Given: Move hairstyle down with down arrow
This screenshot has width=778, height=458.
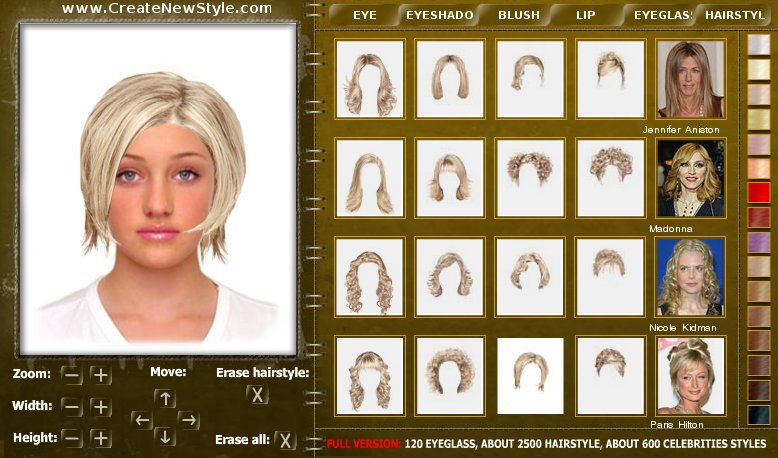Looking at the screenshot, I should point(165,437).
